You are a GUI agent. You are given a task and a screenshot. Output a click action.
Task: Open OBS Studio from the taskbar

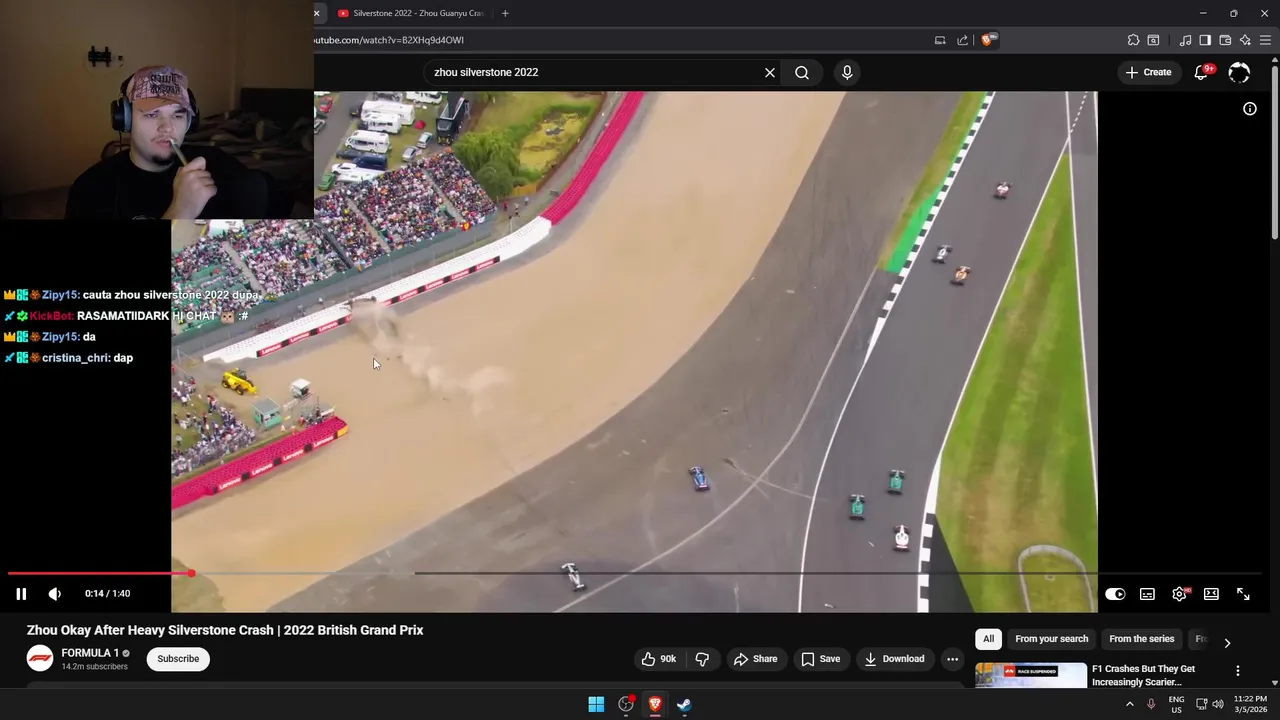tap(626, 704)
